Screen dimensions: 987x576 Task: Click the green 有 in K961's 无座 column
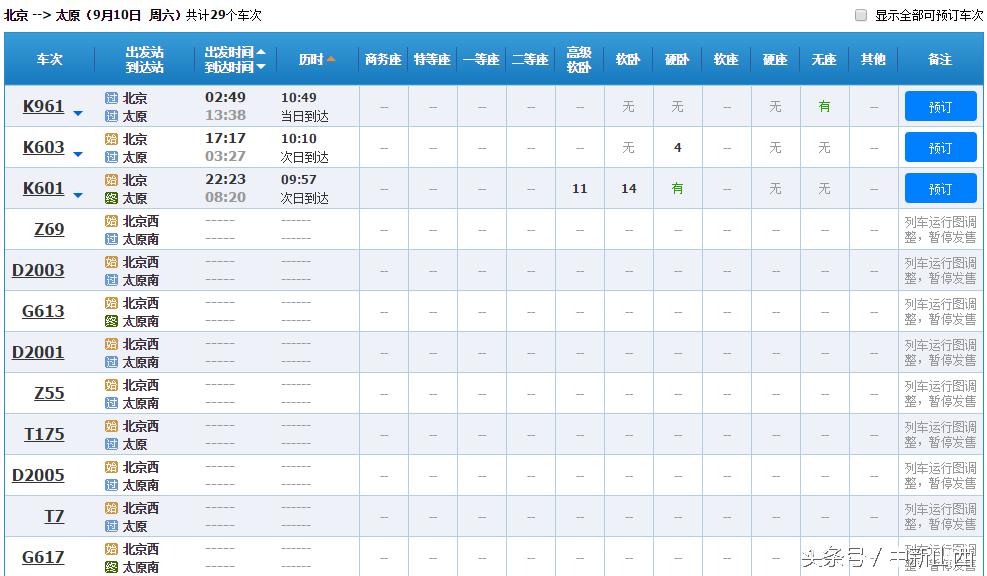pos(823,106)
